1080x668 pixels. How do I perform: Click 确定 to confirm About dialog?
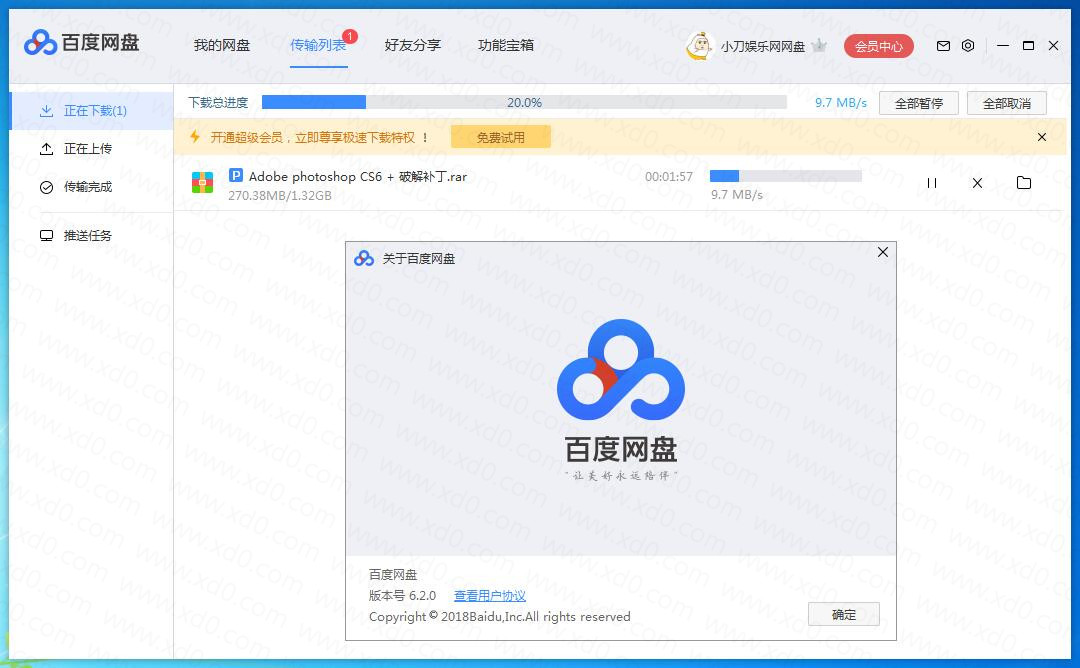(x=844, y=614)
